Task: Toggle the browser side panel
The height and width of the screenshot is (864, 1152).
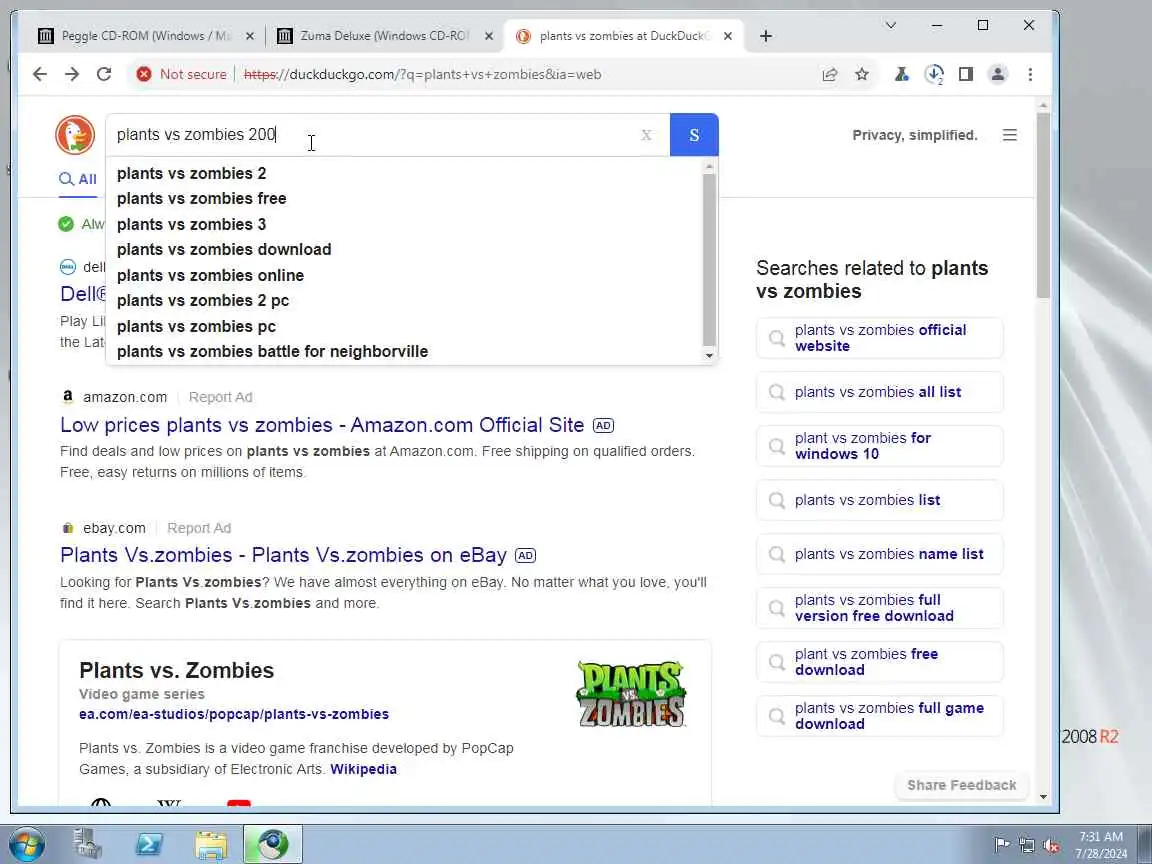Action: (965, 74)
